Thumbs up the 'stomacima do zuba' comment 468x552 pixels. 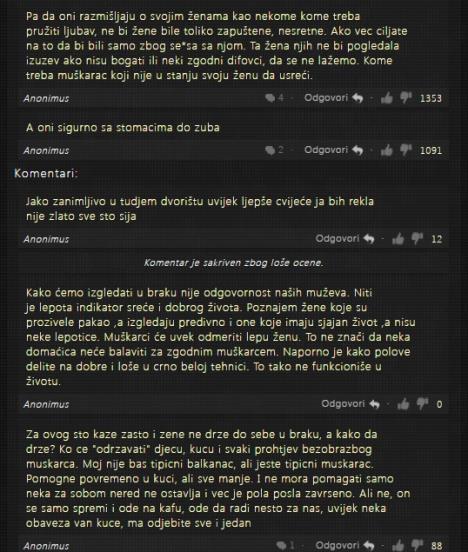[387, 150]
